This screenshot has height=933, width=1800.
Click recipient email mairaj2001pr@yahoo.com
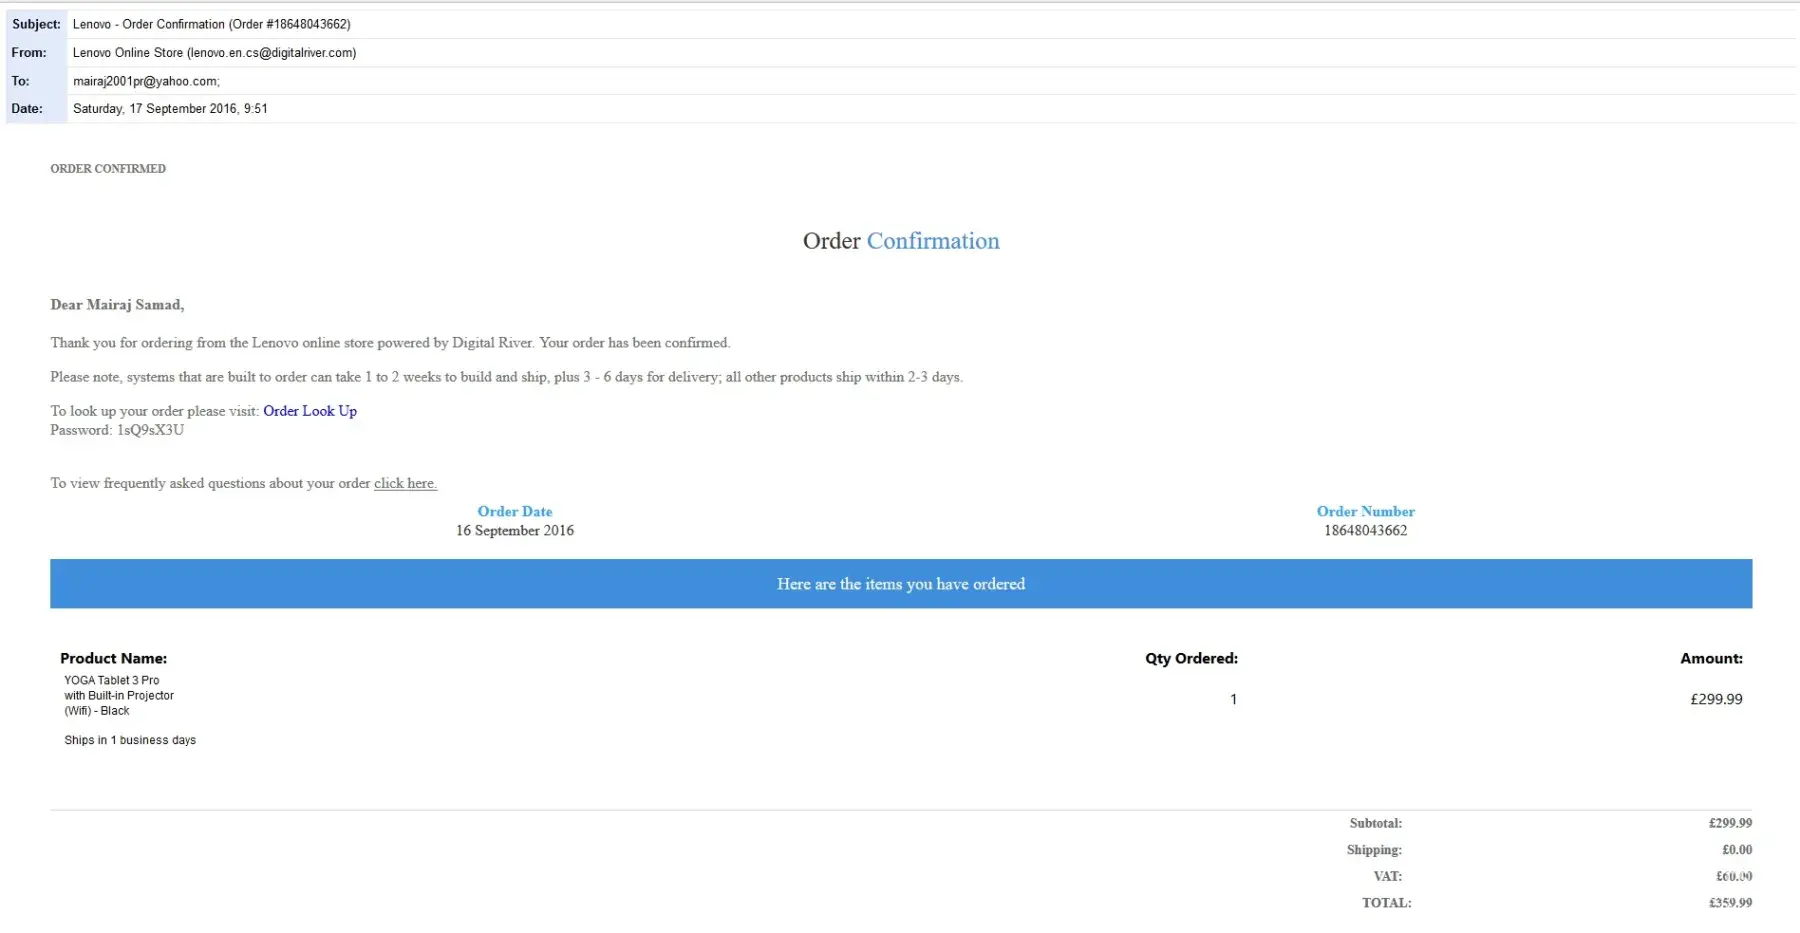coord(146,81)
